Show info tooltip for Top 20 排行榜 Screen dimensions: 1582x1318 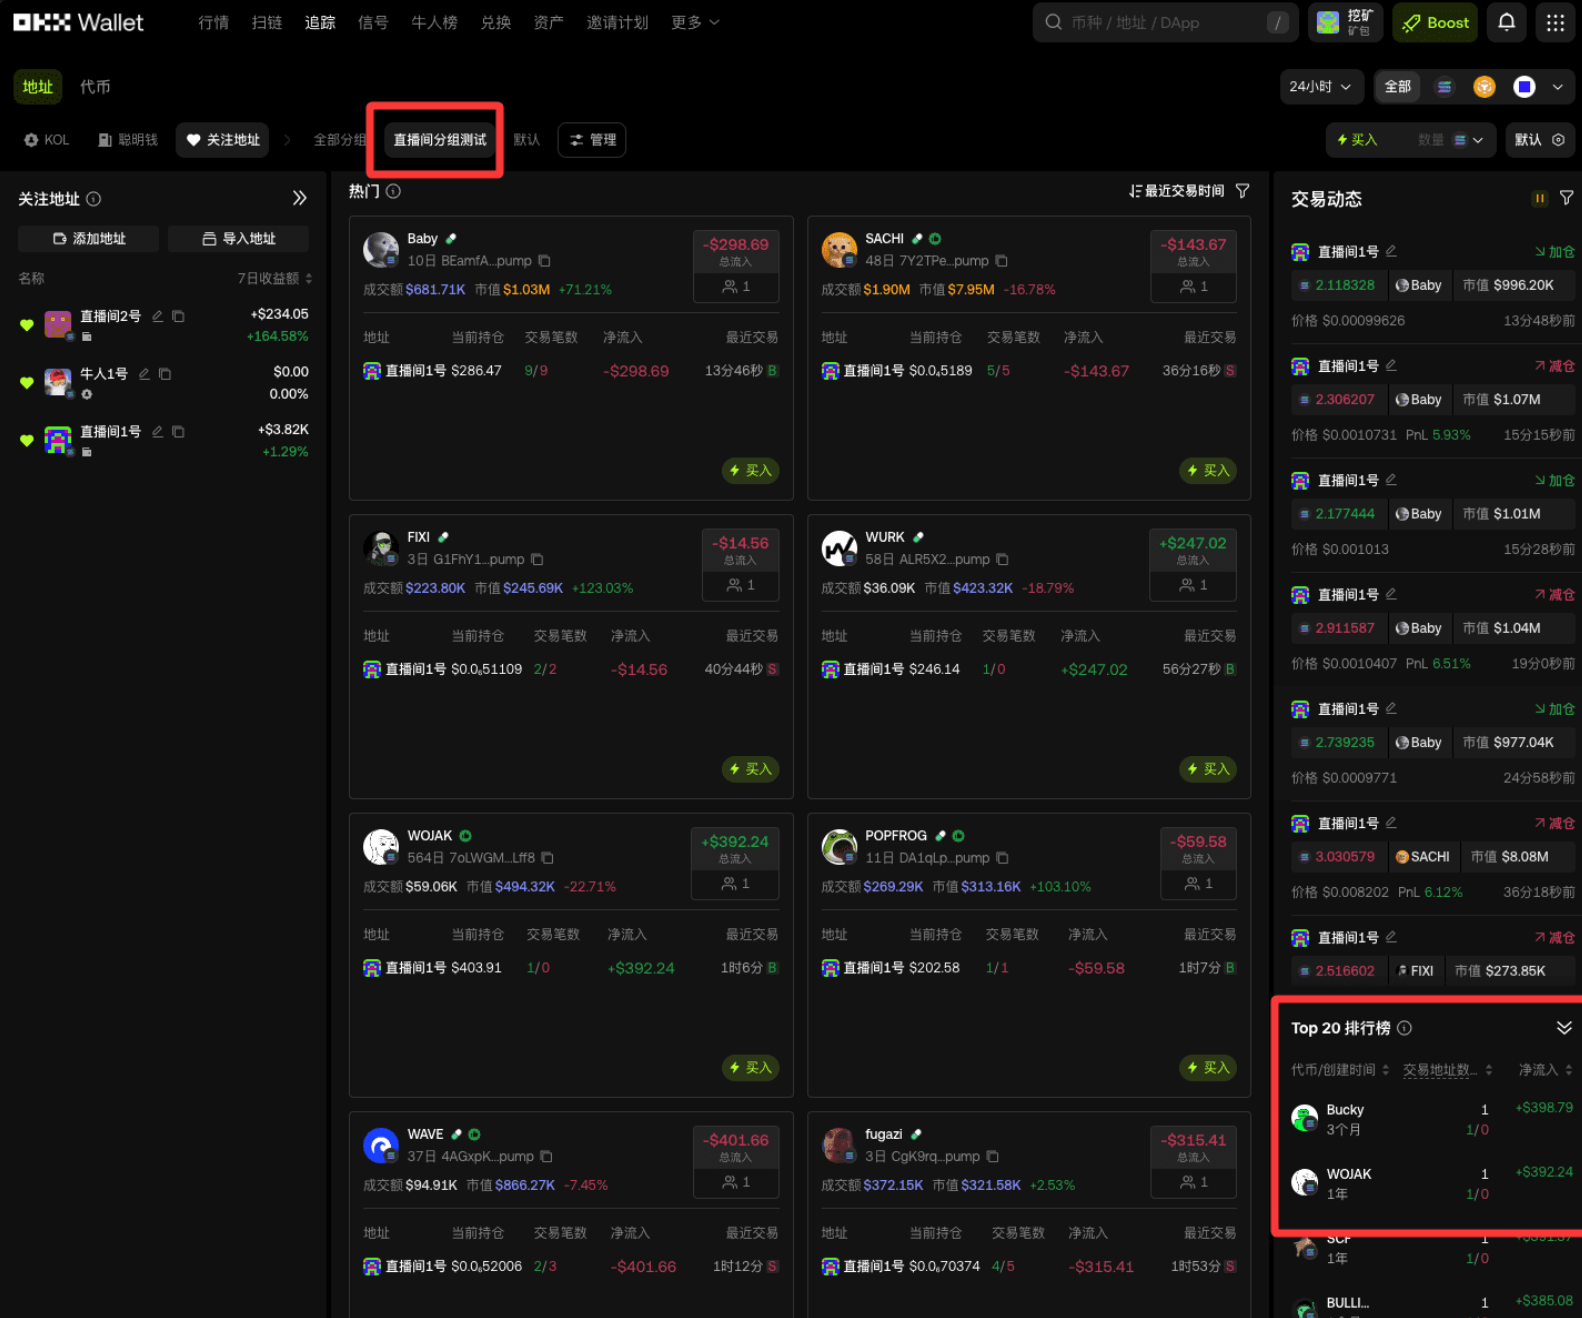[x=1404, y=1028]
